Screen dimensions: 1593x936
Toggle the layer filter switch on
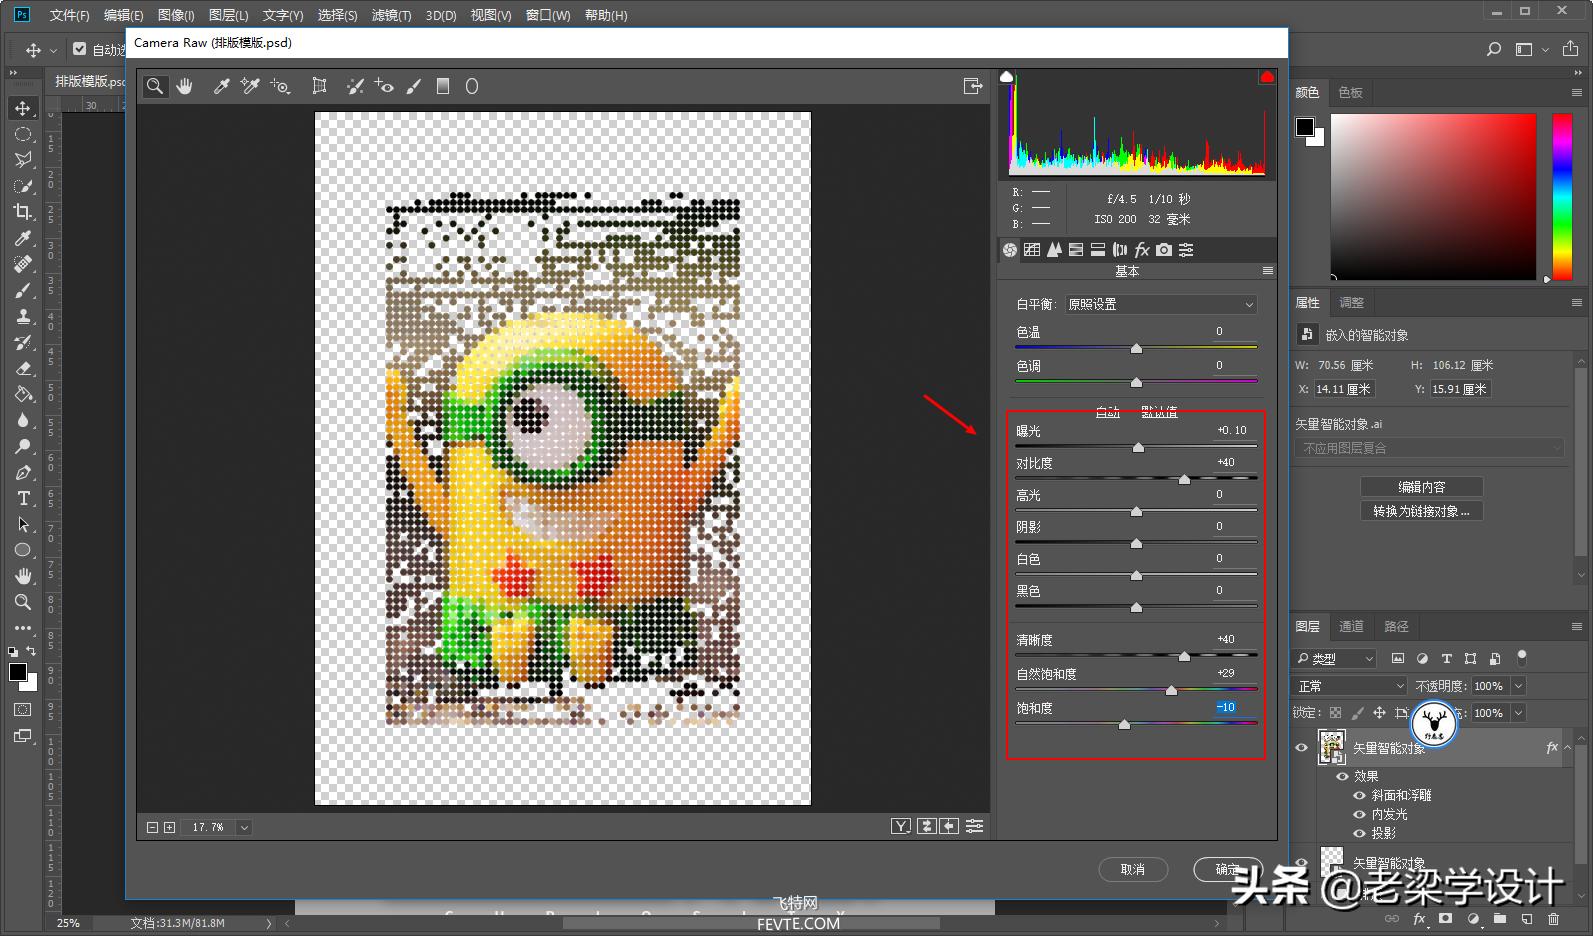point(1522,657)
